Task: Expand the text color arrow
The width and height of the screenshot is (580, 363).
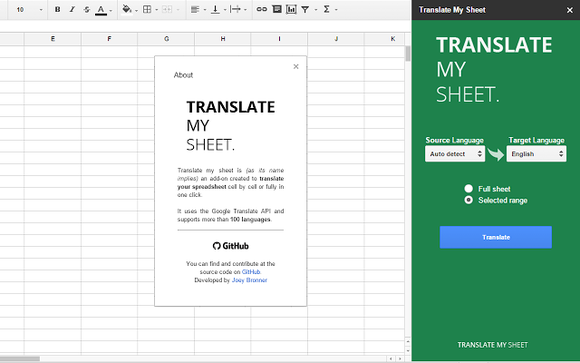Action: [111, 10]
